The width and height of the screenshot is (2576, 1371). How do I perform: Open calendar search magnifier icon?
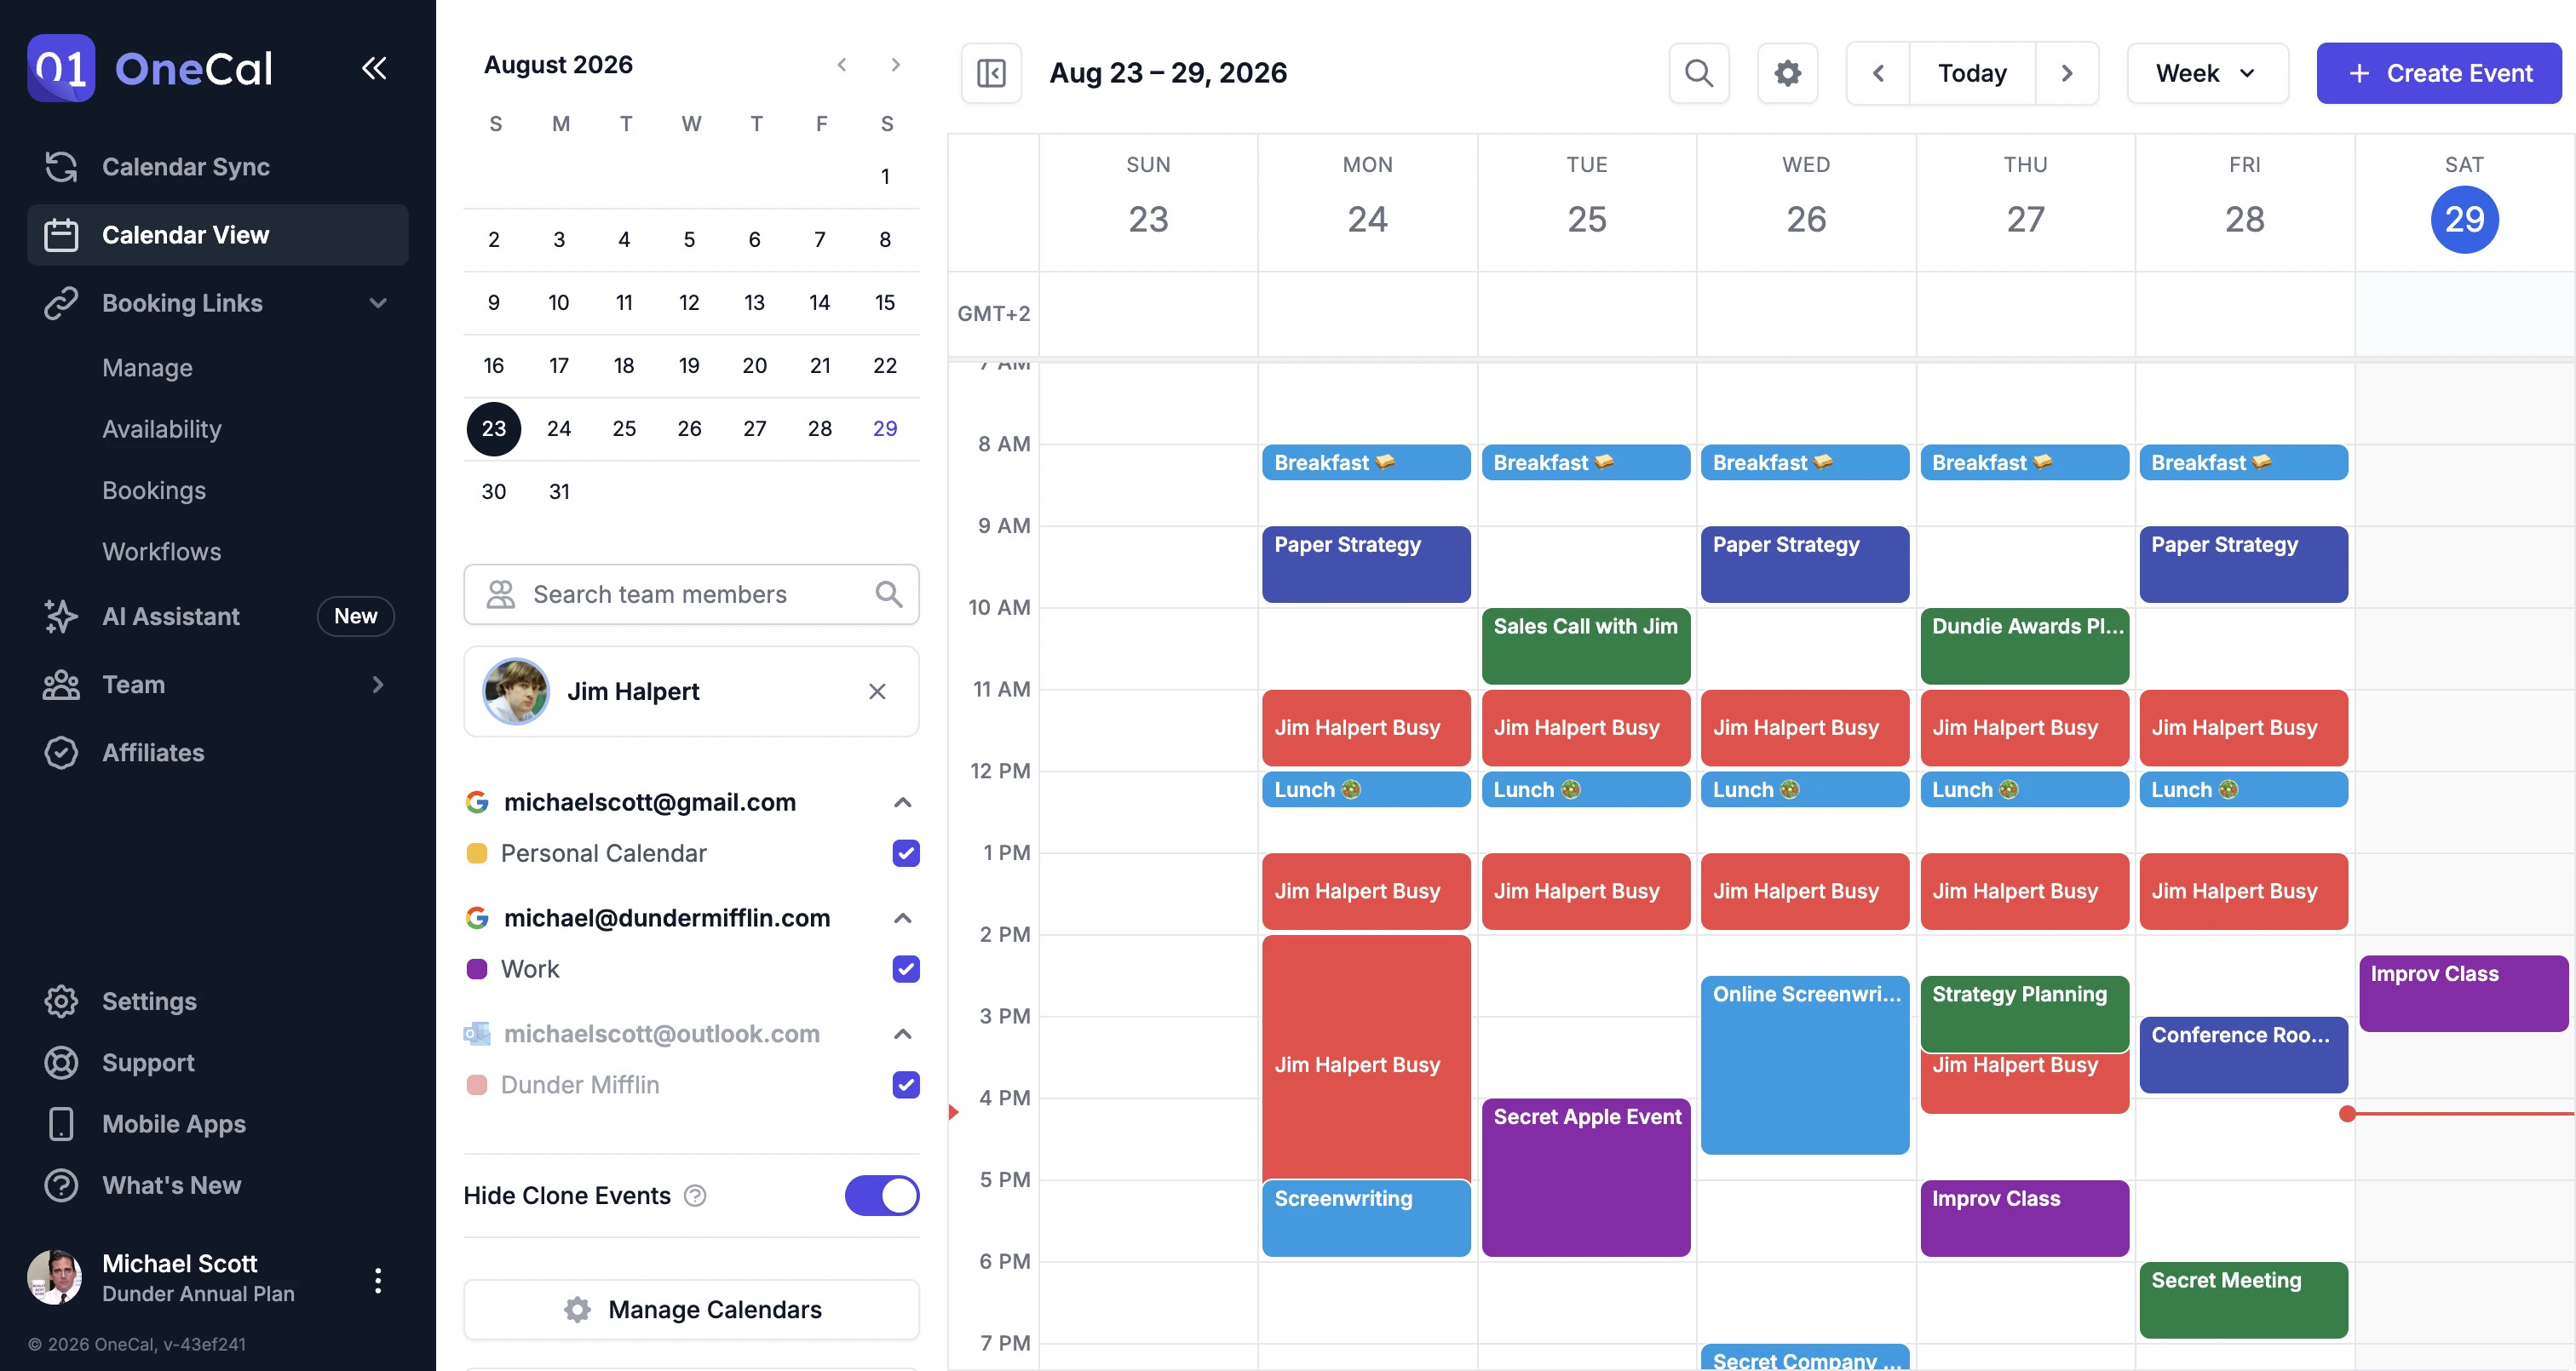[1699, 73]
